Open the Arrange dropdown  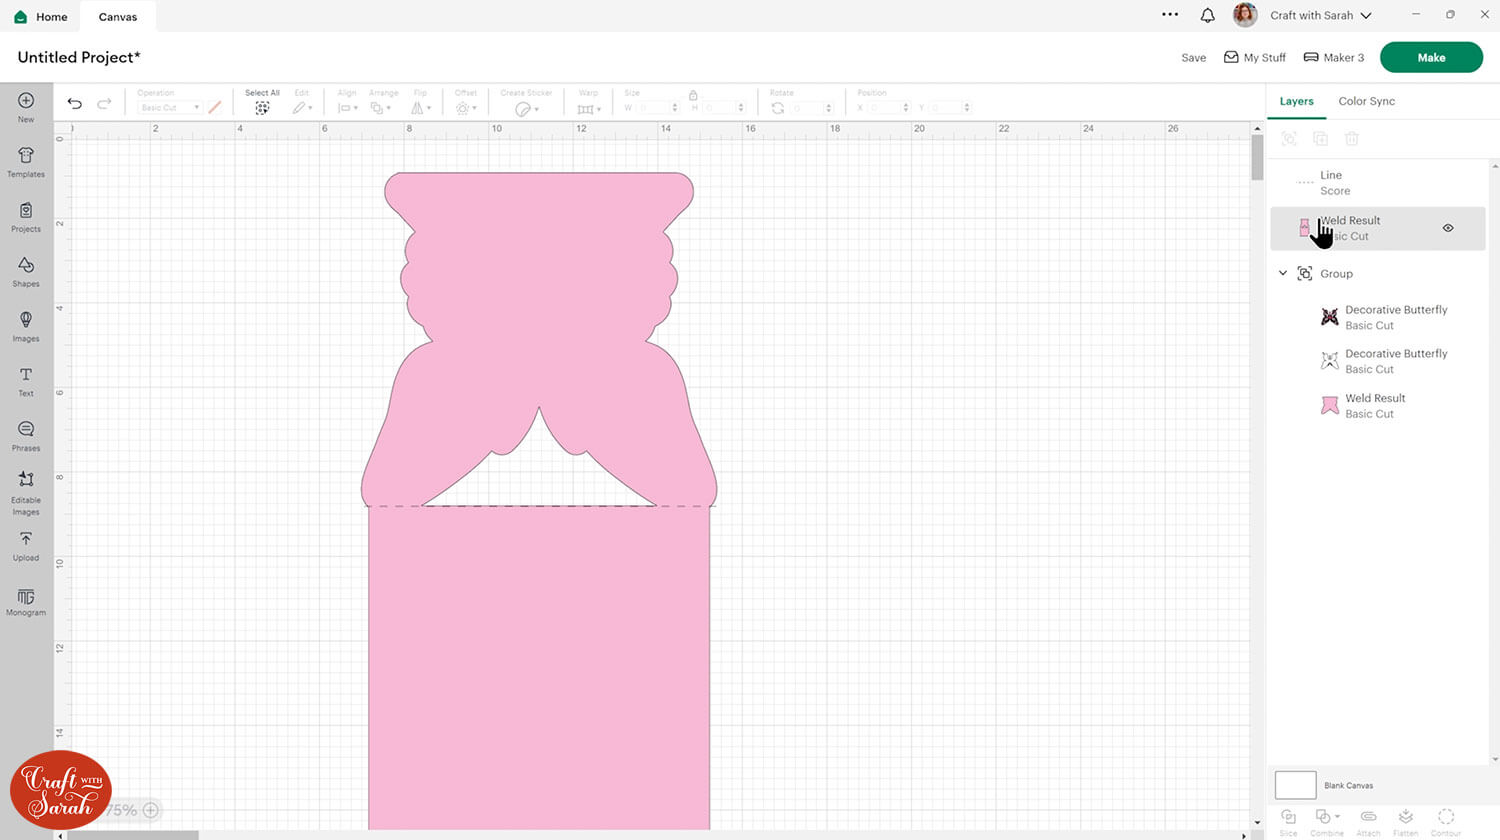pos(382,108)
